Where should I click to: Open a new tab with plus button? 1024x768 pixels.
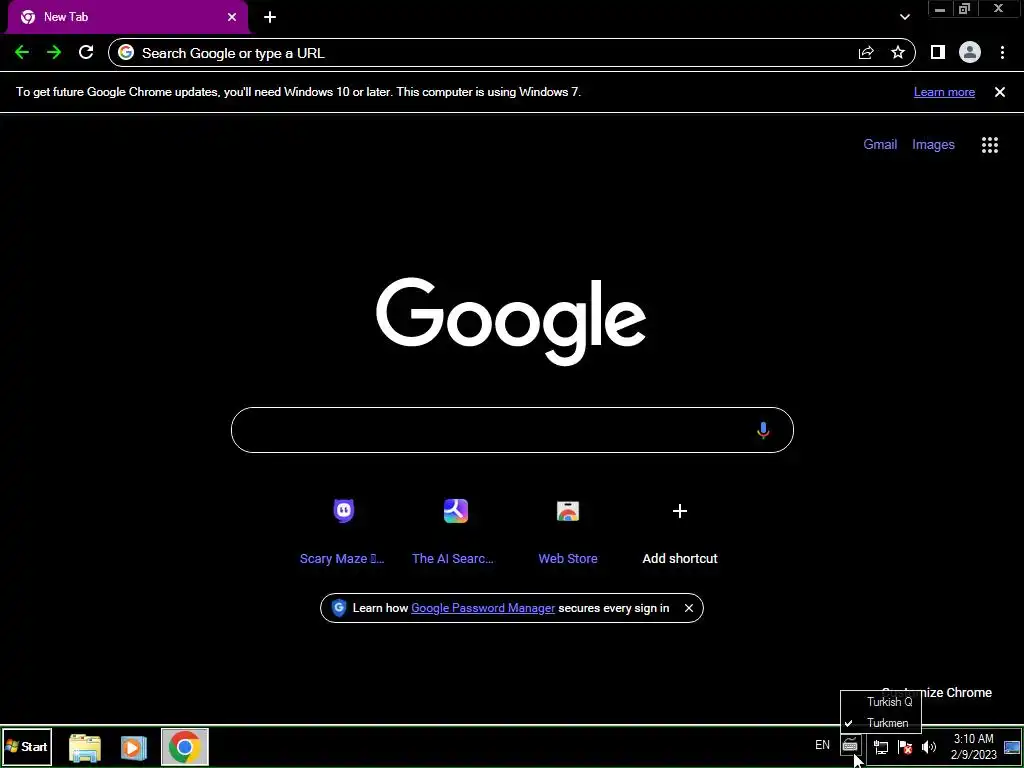[270, 17]
